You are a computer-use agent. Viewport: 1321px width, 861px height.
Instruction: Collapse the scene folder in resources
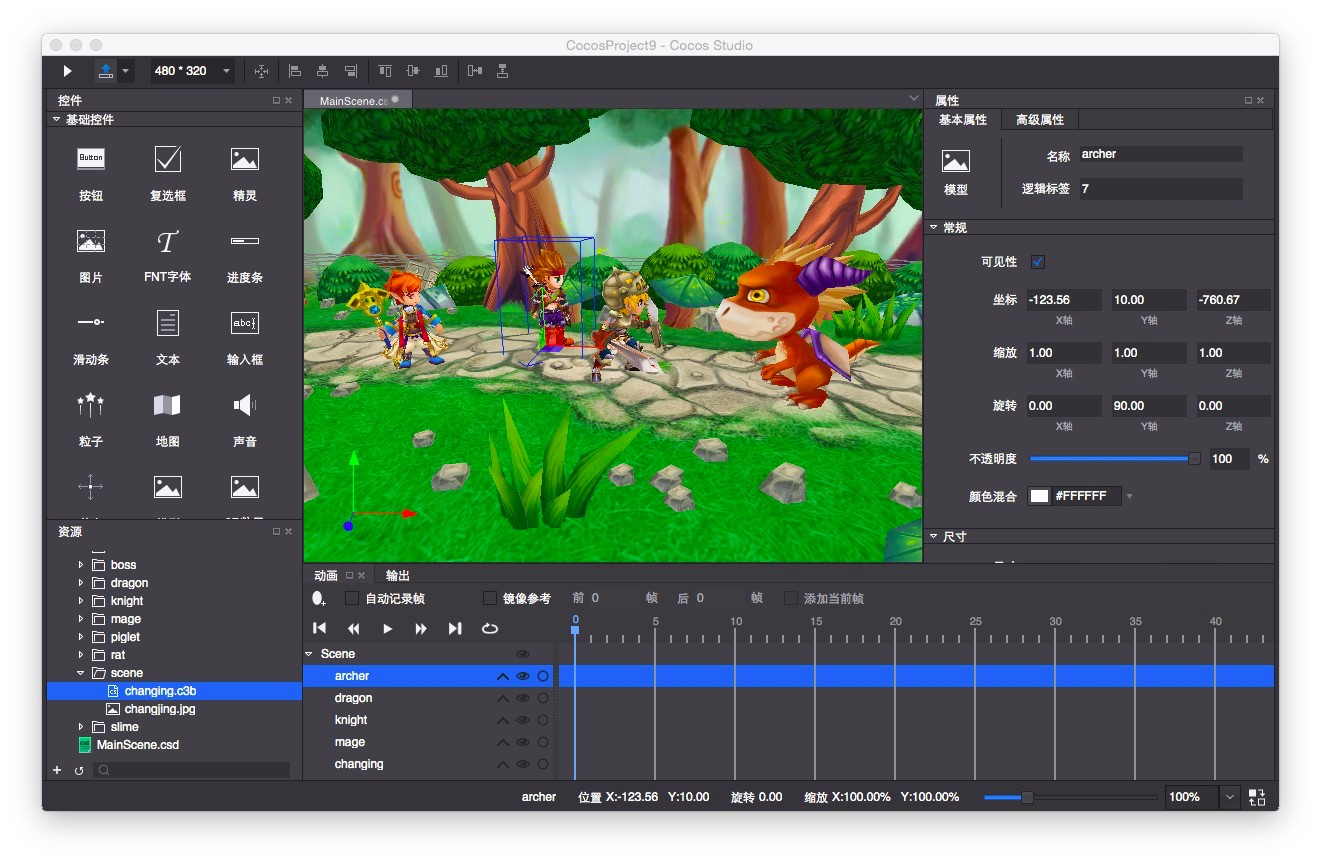click(81, 673)
